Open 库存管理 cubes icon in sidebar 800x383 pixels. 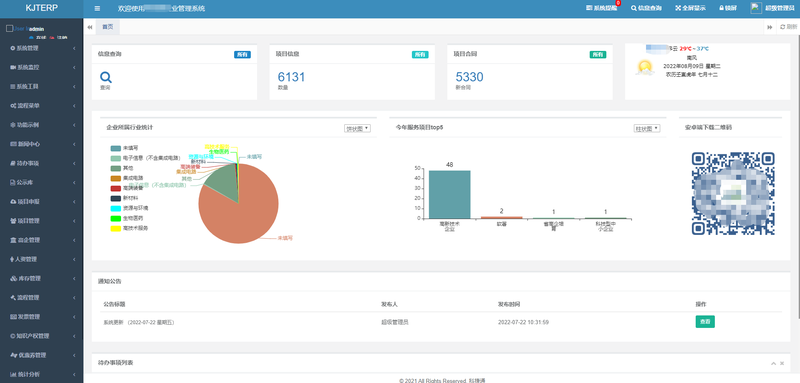coord(12,278)
